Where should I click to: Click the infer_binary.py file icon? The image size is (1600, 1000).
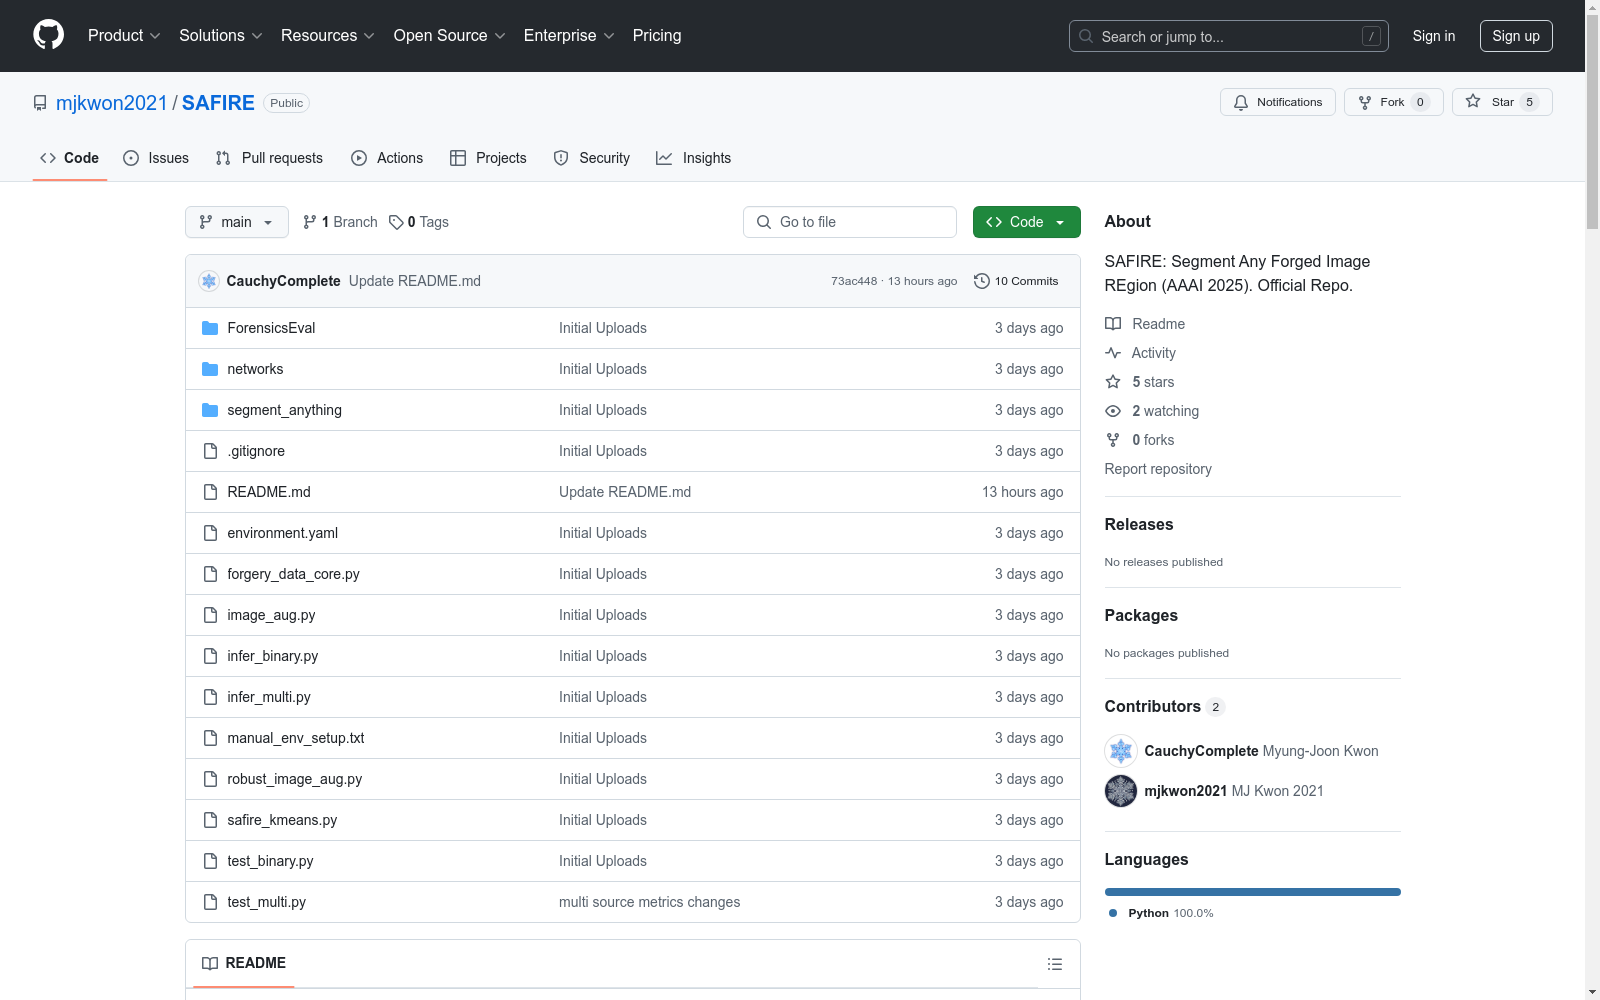[210, 656]
